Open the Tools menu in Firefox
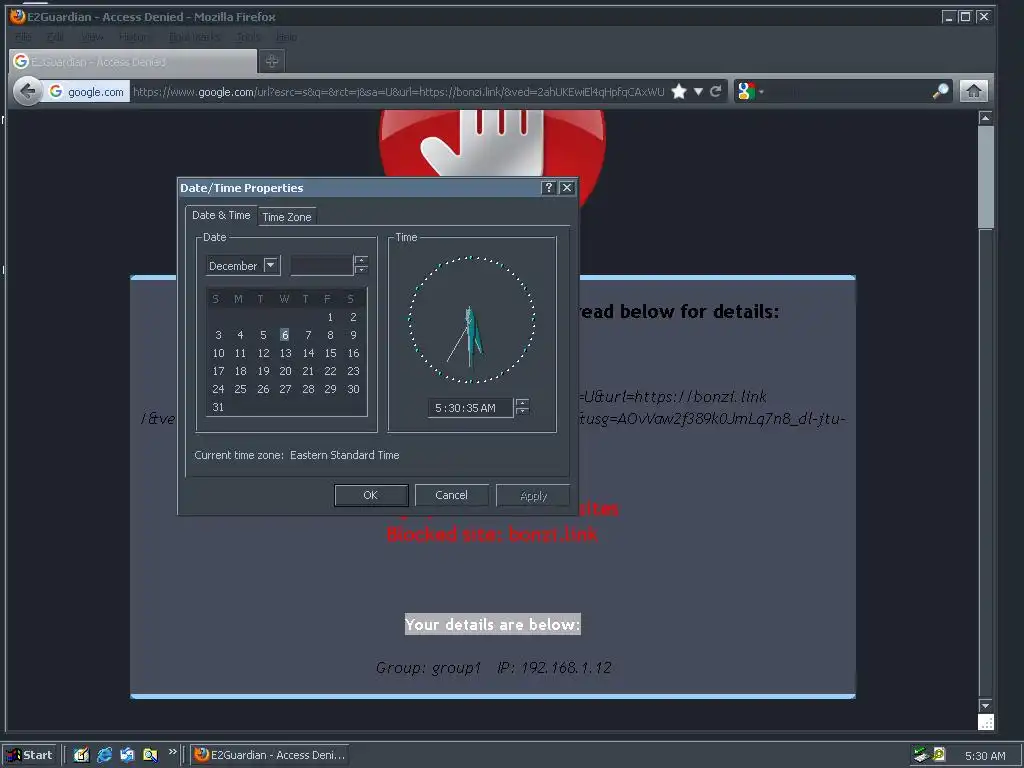Screen dimensions: 1024x768 tap(248, 37)
